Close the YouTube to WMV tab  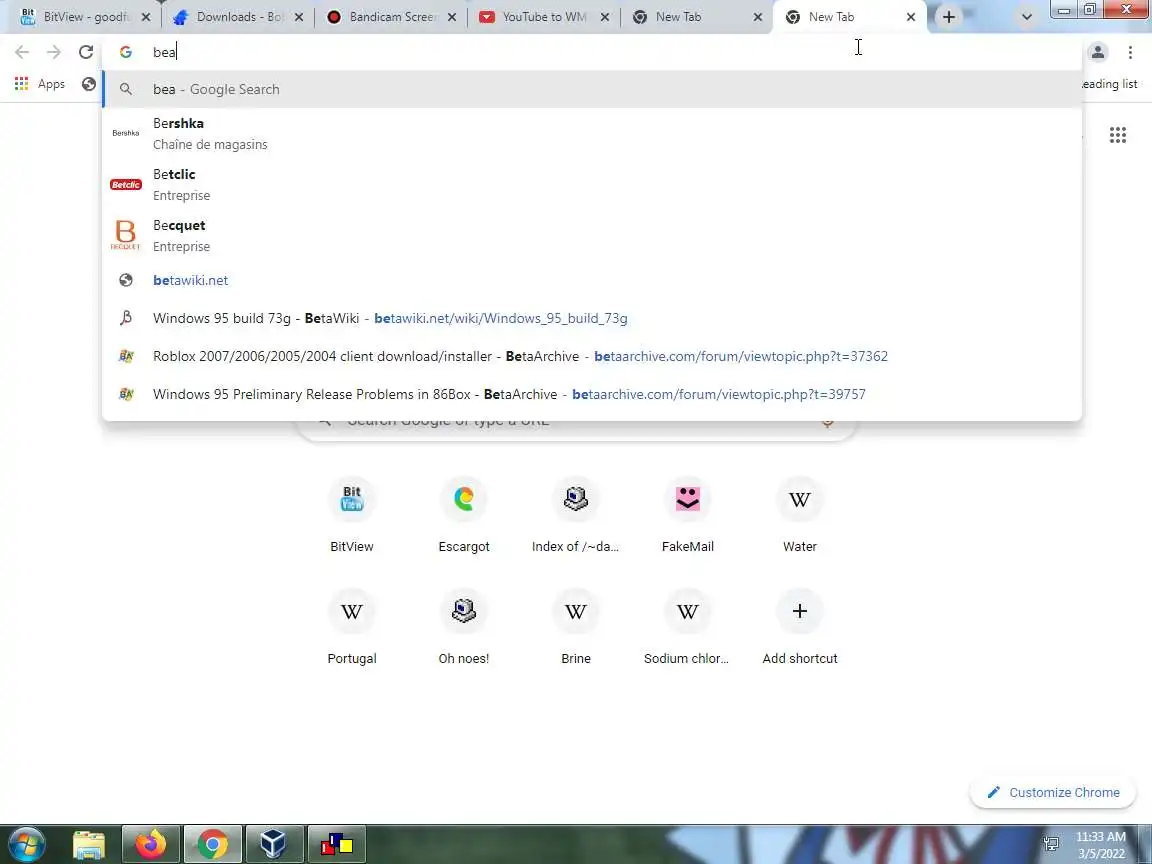click(x=605, y=17)
